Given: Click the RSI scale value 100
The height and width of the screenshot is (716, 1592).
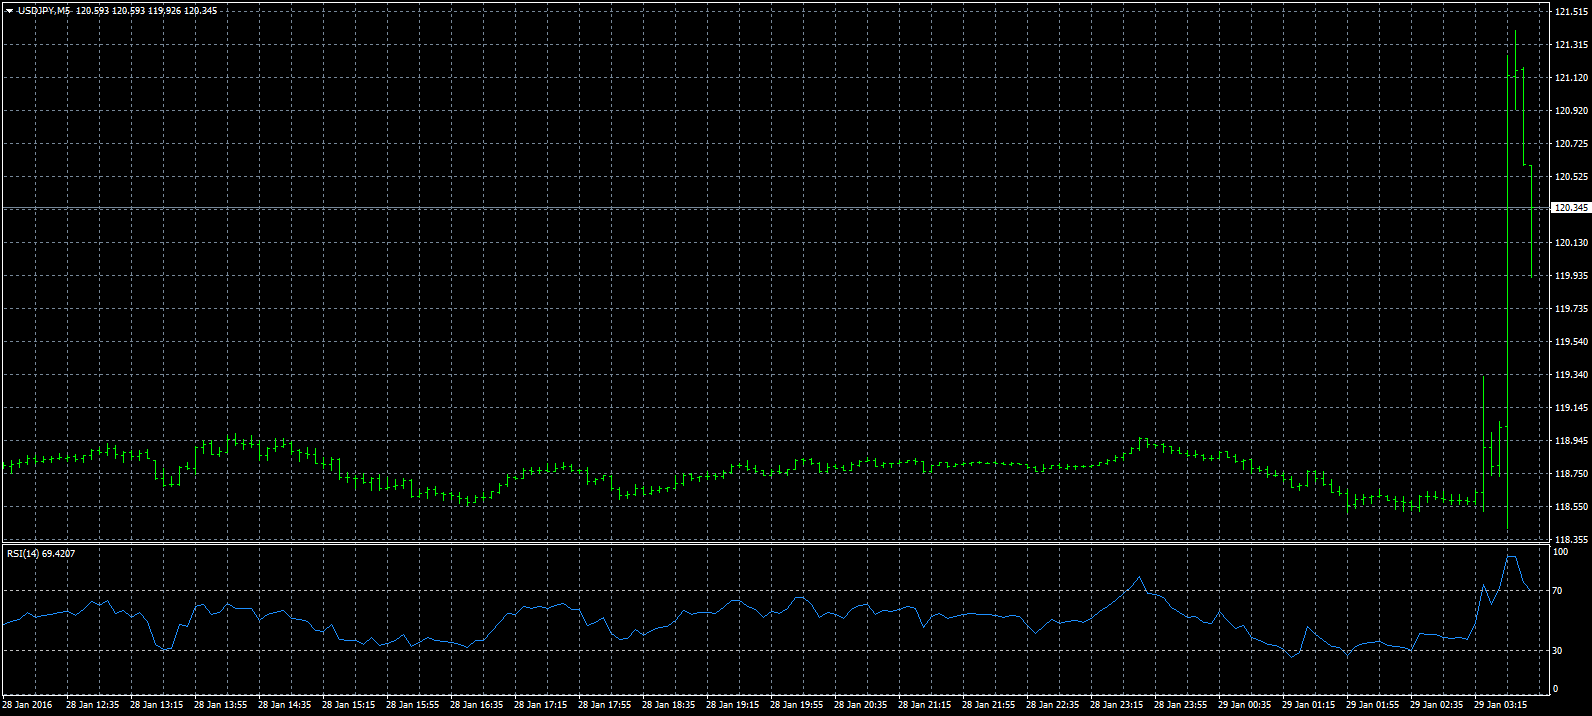Looking at the screenshot, I should pos(1561,552).
